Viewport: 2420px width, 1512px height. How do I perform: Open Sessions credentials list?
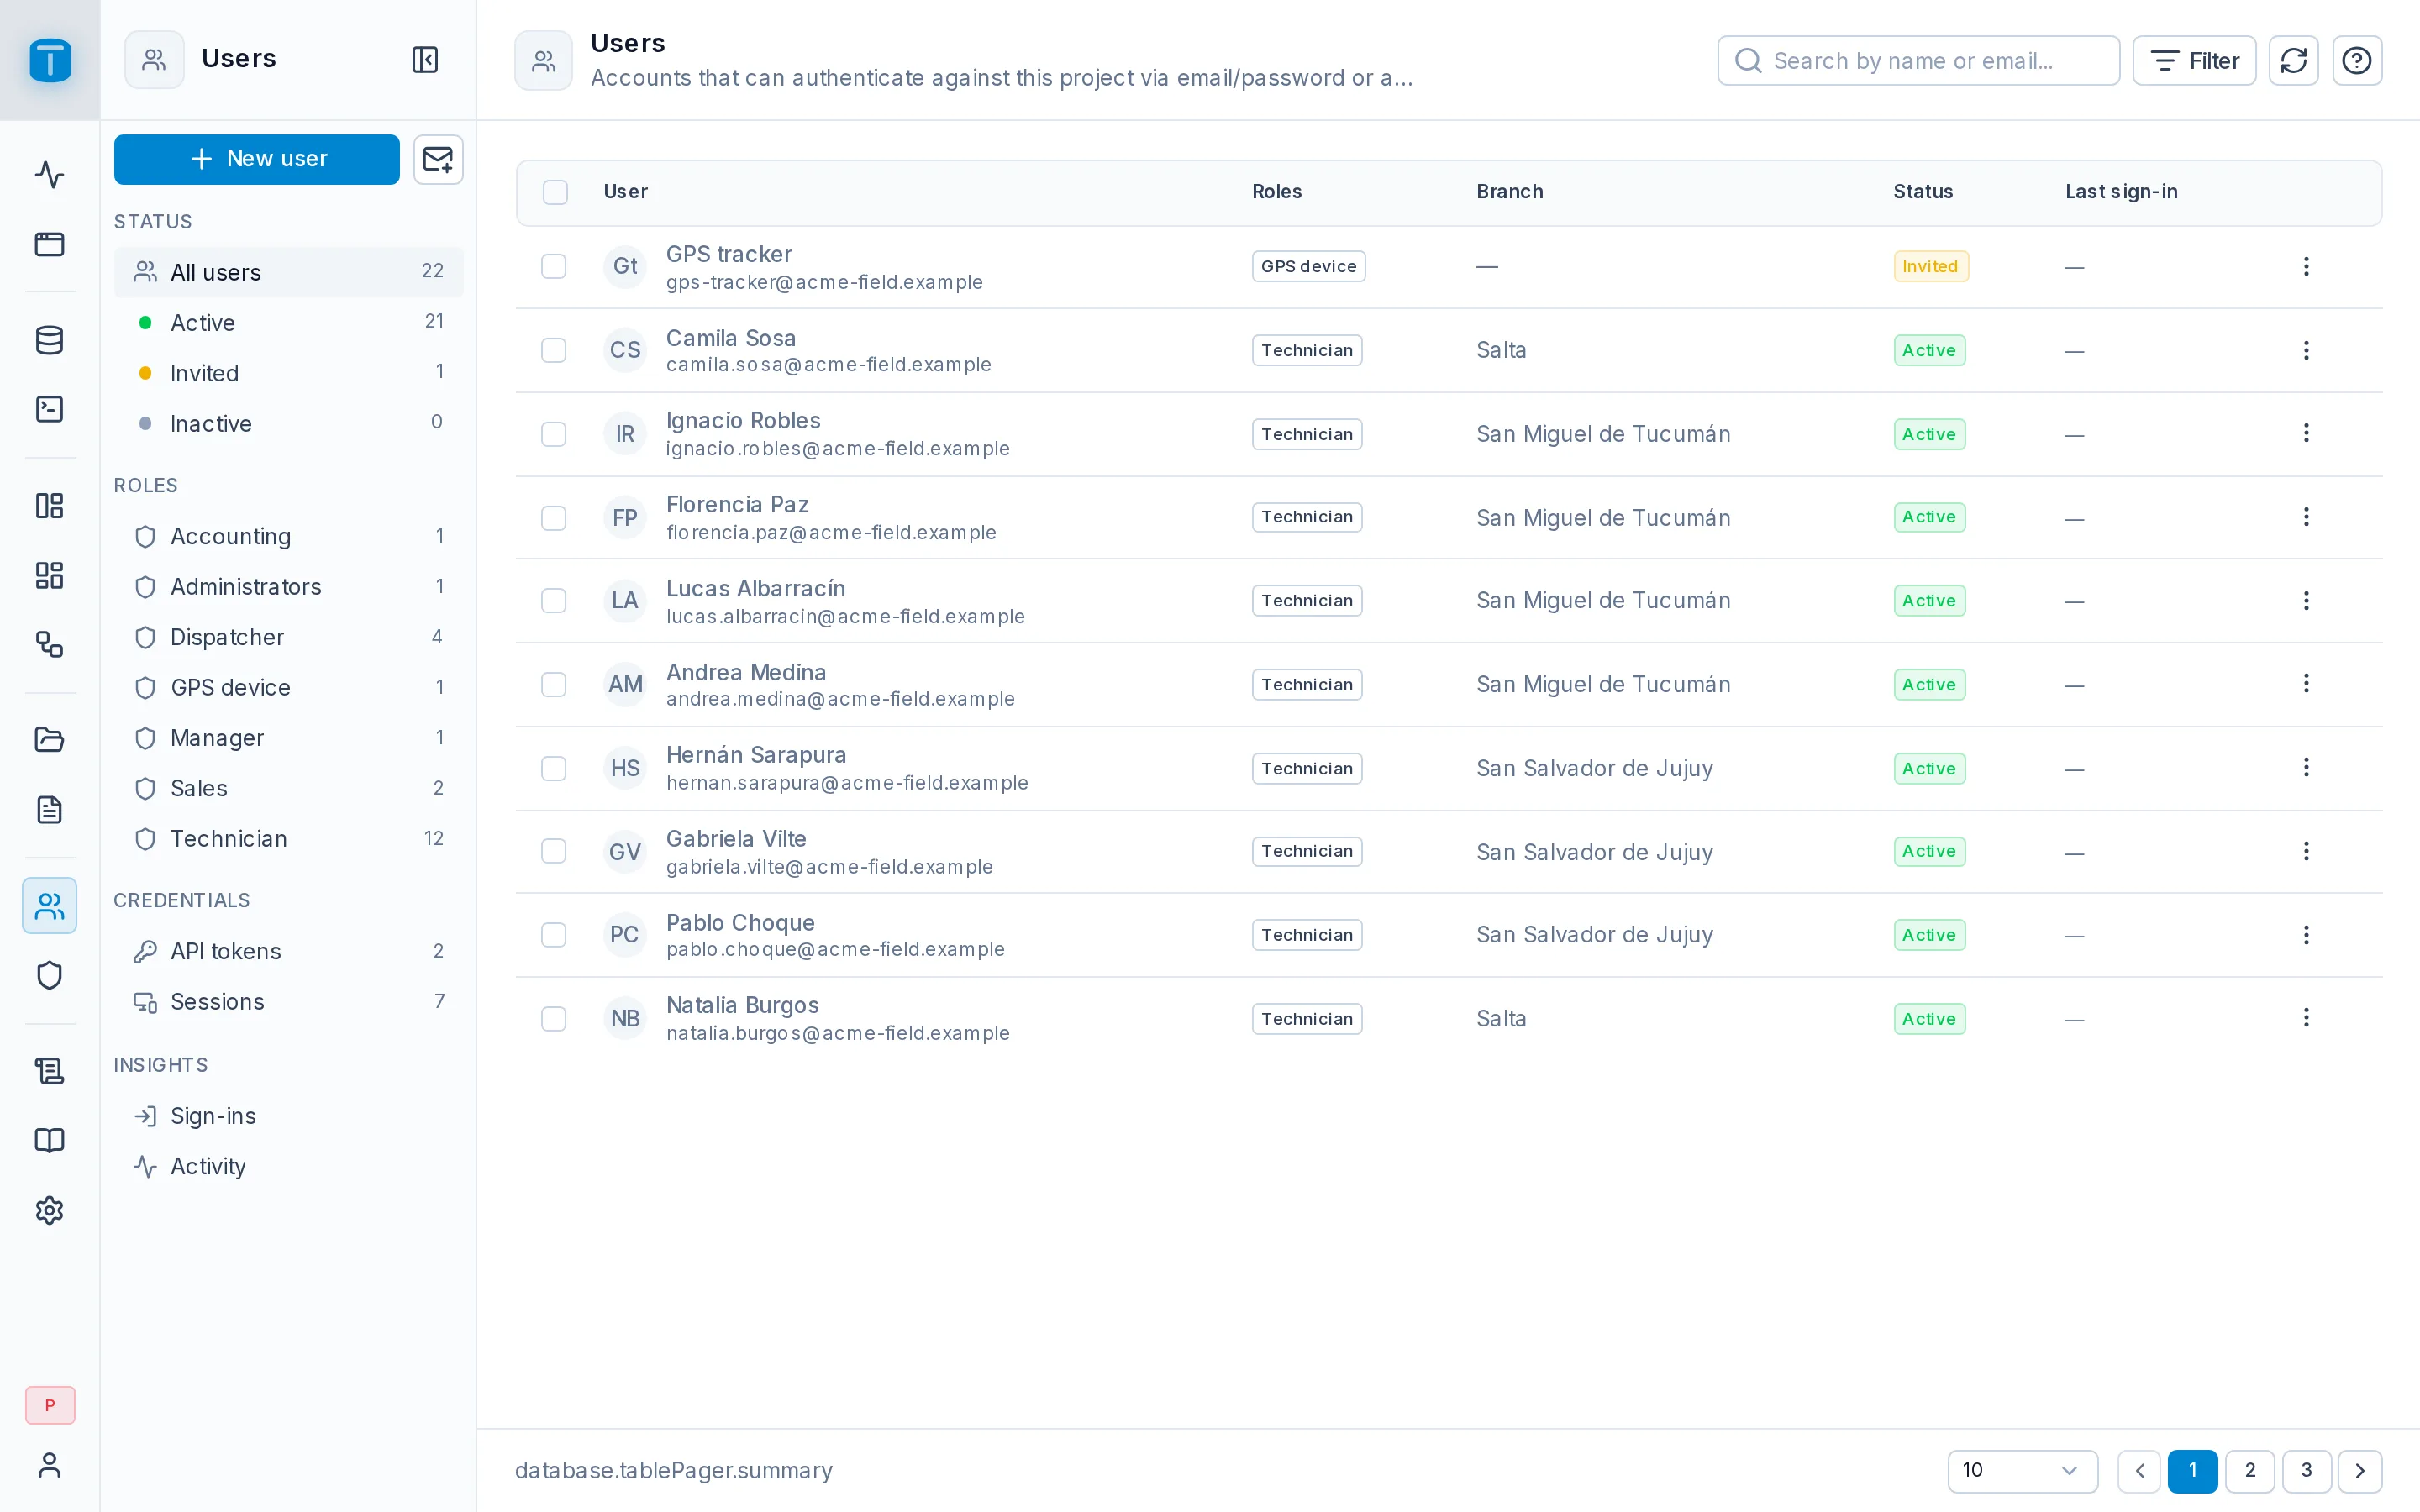point(289,1002)
